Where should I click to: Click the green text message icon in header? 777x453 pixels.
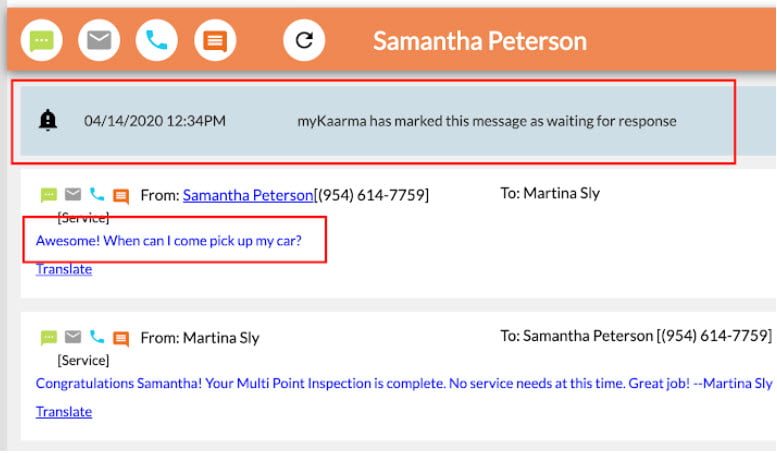coord(42,40)
